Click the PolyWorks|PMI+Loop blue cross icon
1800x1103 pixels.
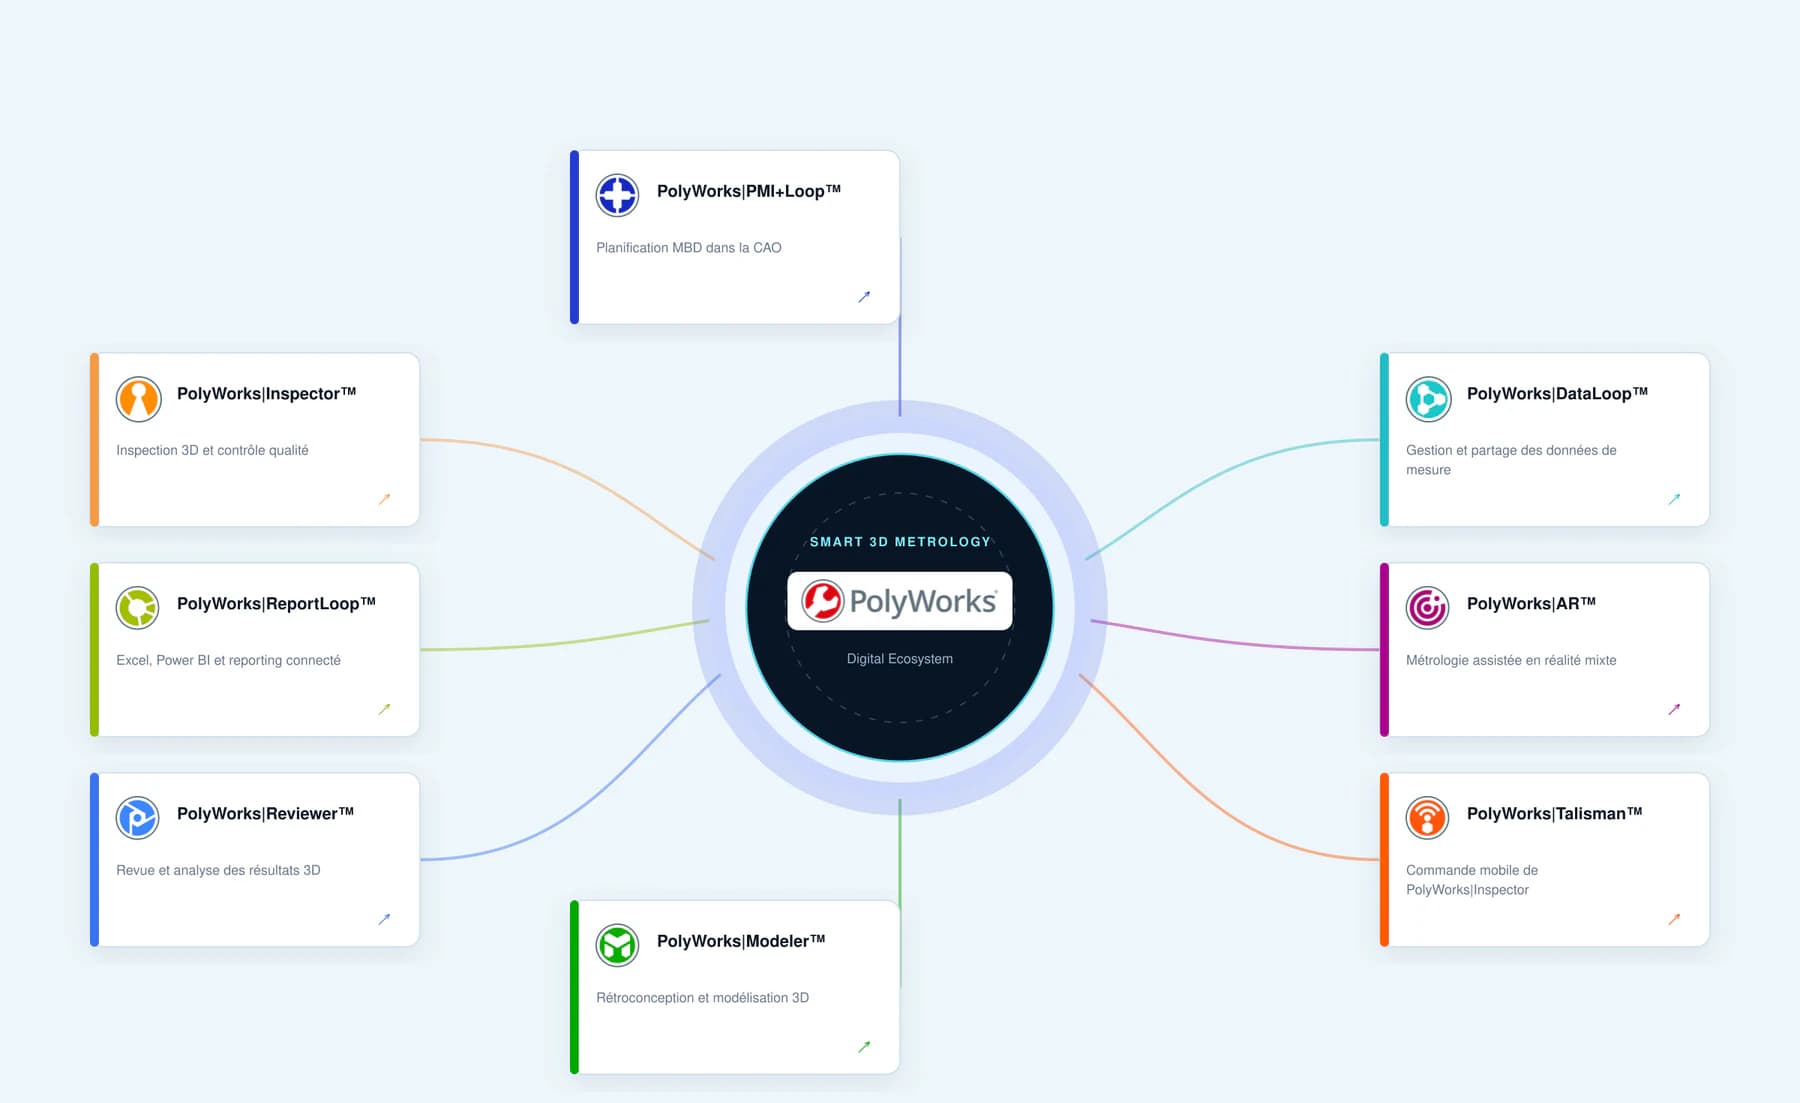[617, 195]
